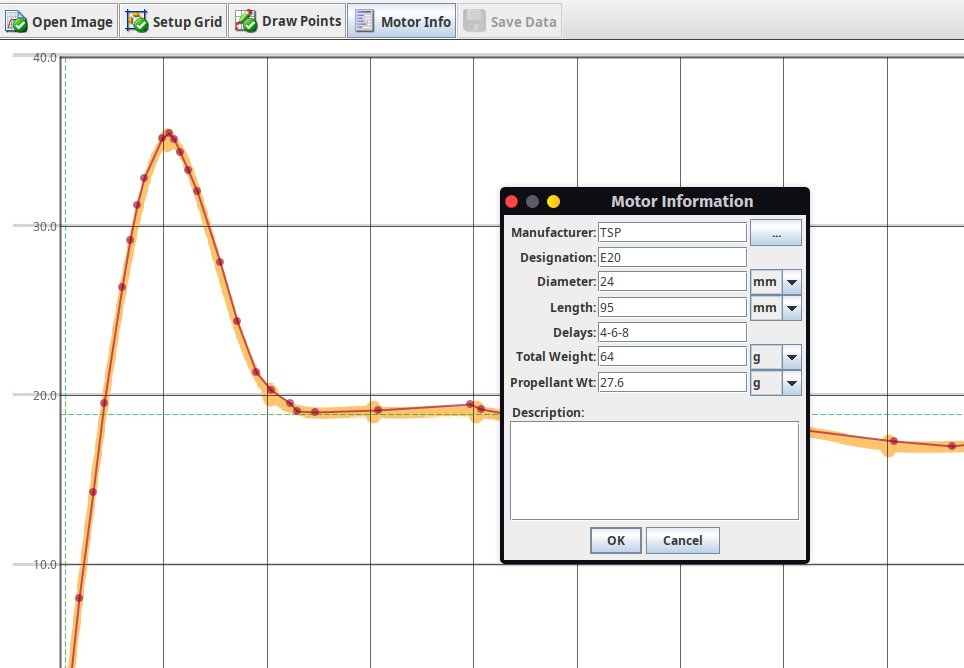This screenshot has width=964, height=668.
Task: Select the Draw Points tool
Action: tap(288, 22)
